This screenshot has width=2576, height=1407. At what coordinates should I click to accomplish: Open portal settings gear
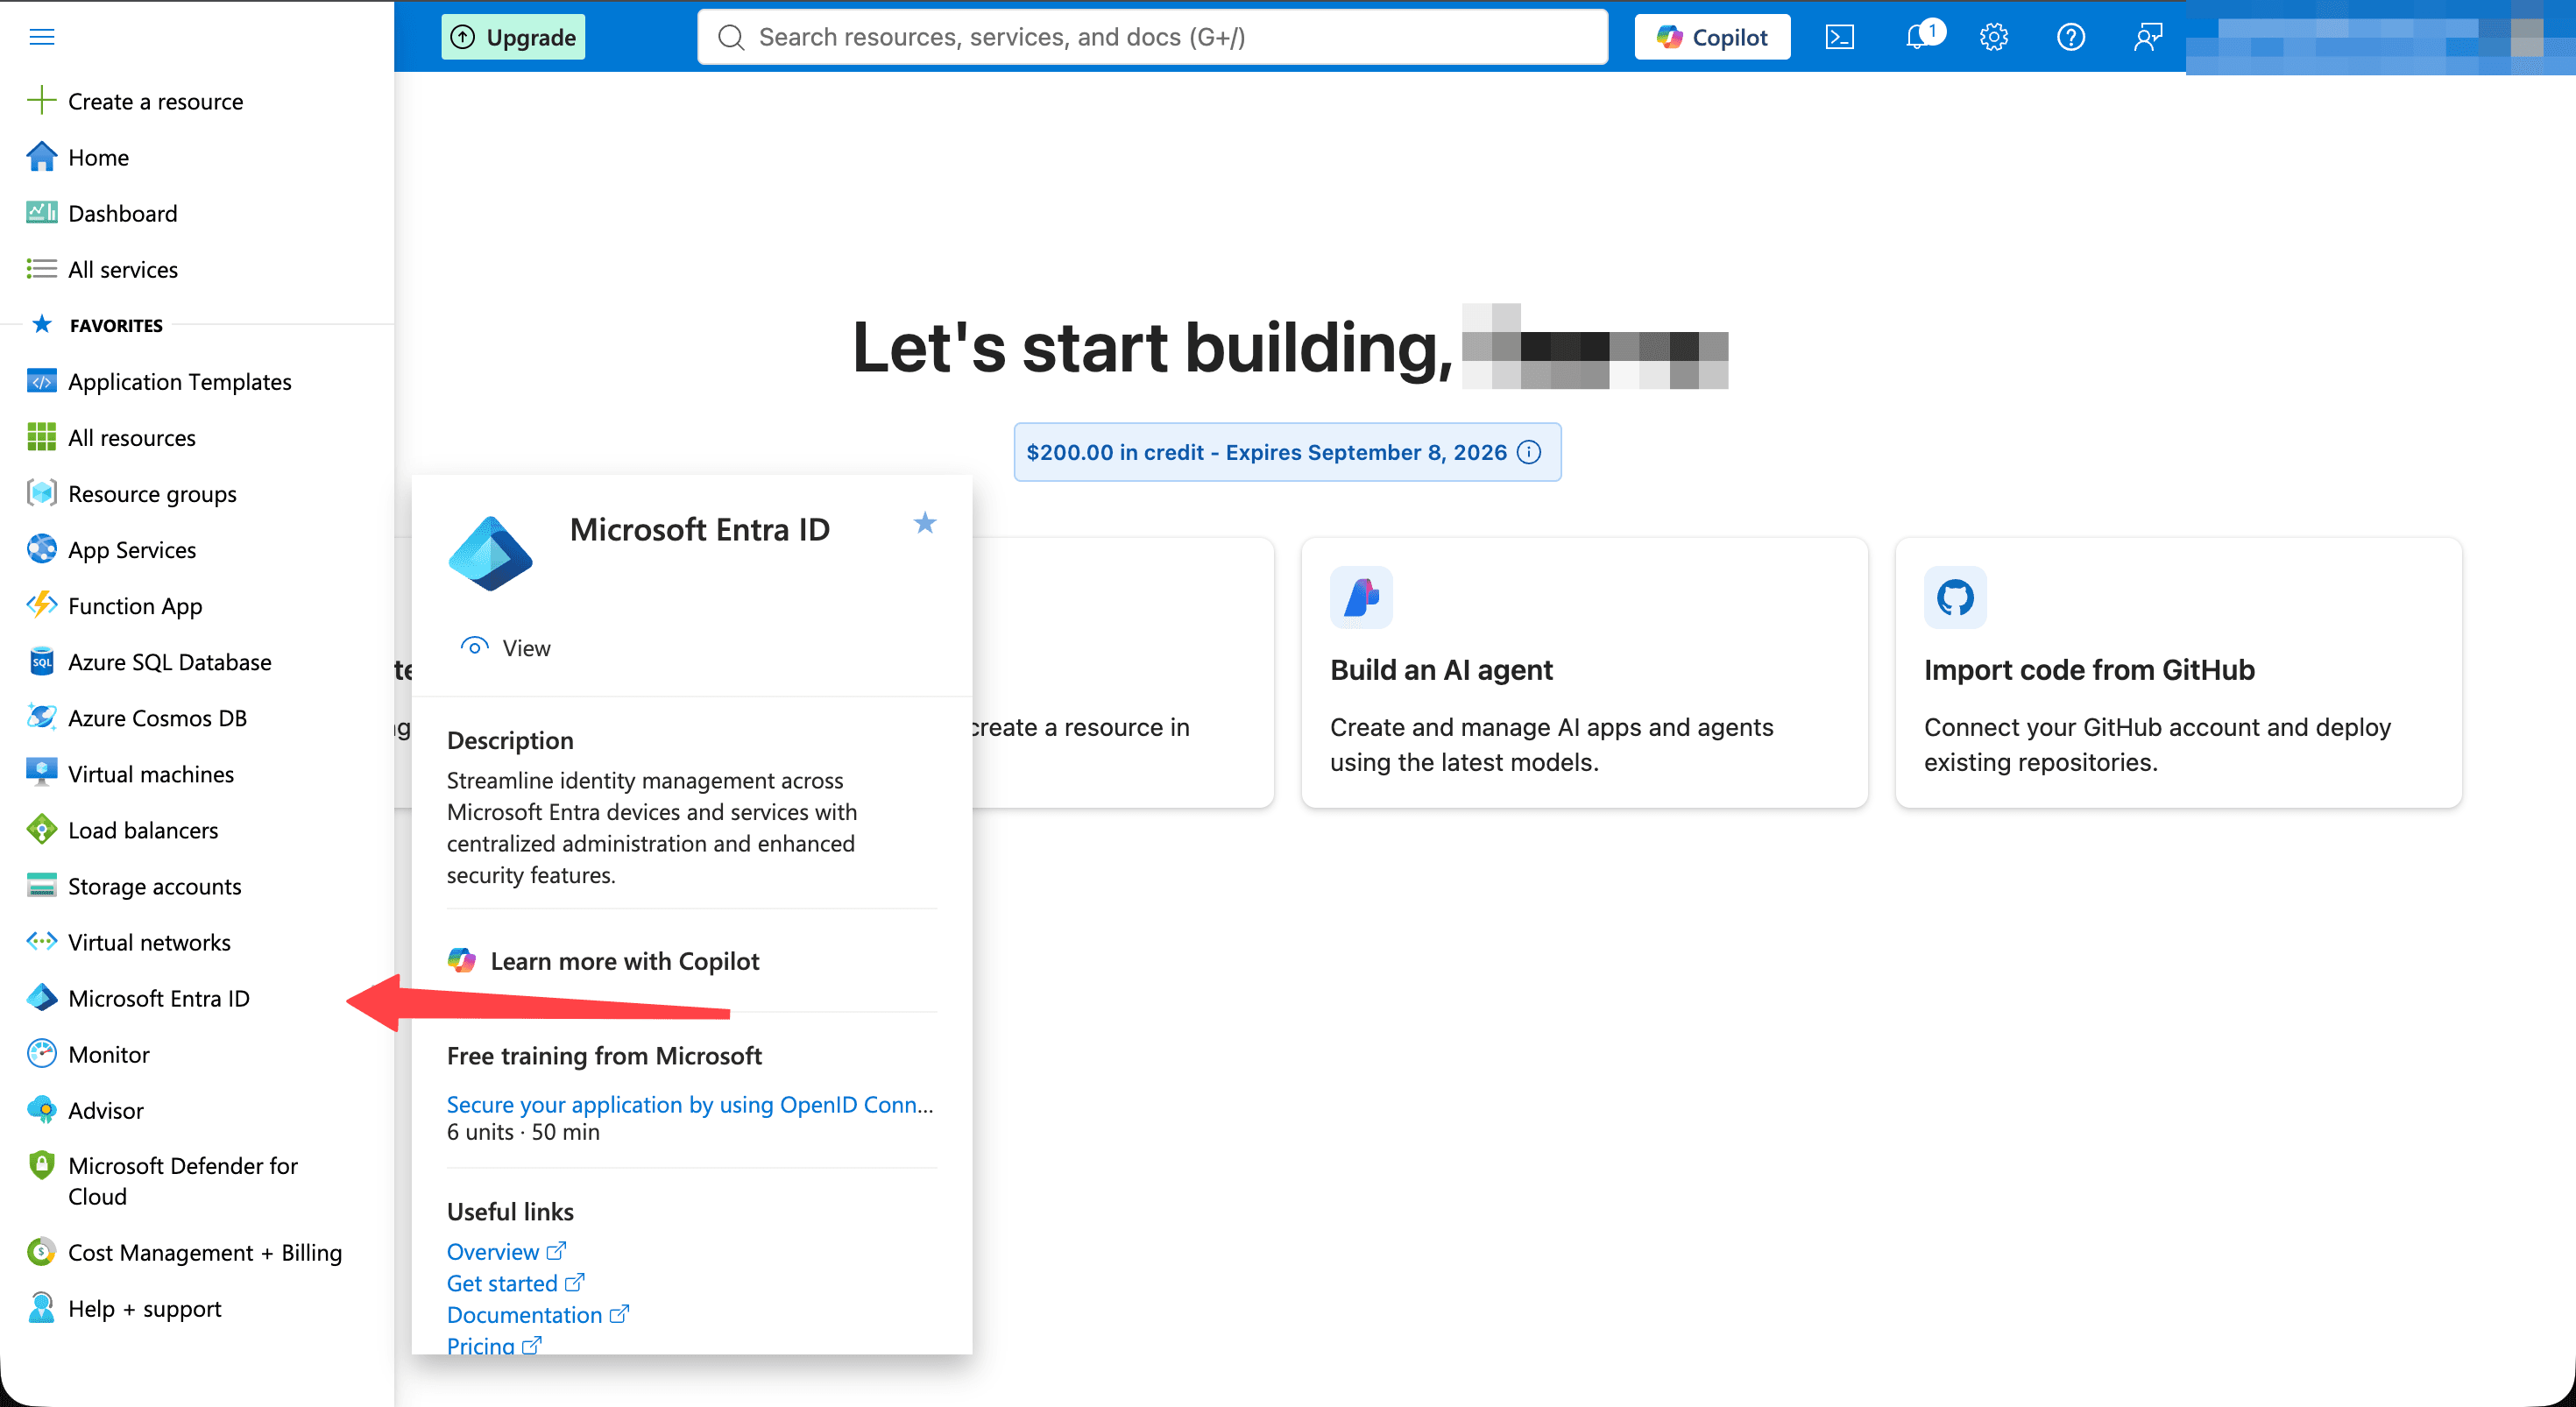point(1993,37)
